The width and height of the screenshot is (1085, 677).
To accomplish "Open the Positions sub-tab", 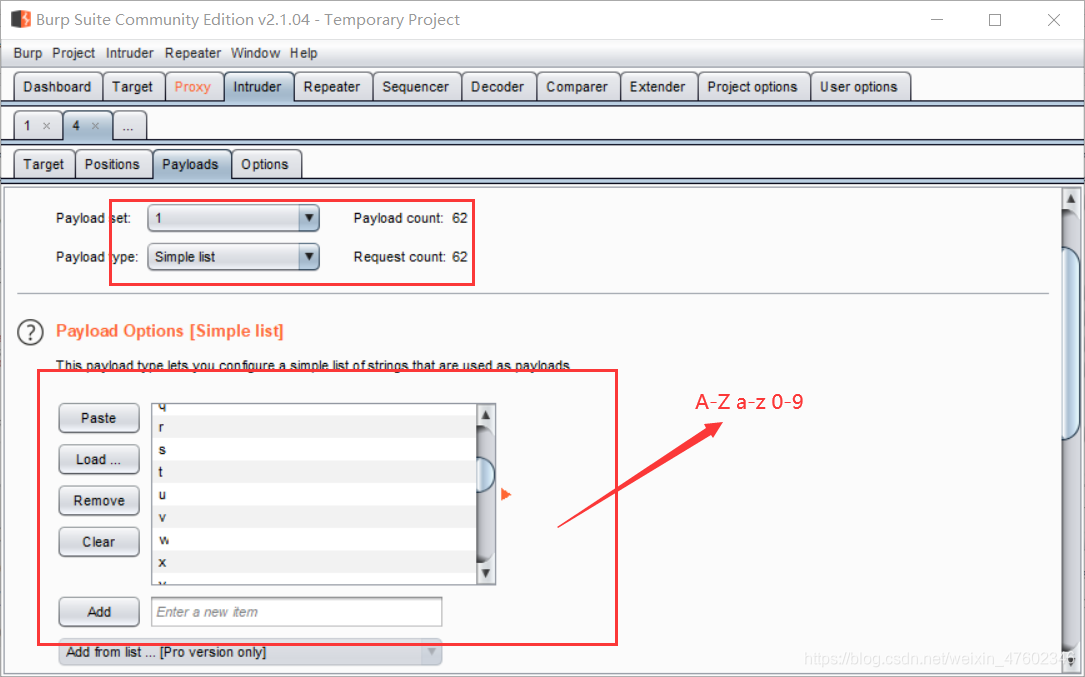I will tap(112, 164).
